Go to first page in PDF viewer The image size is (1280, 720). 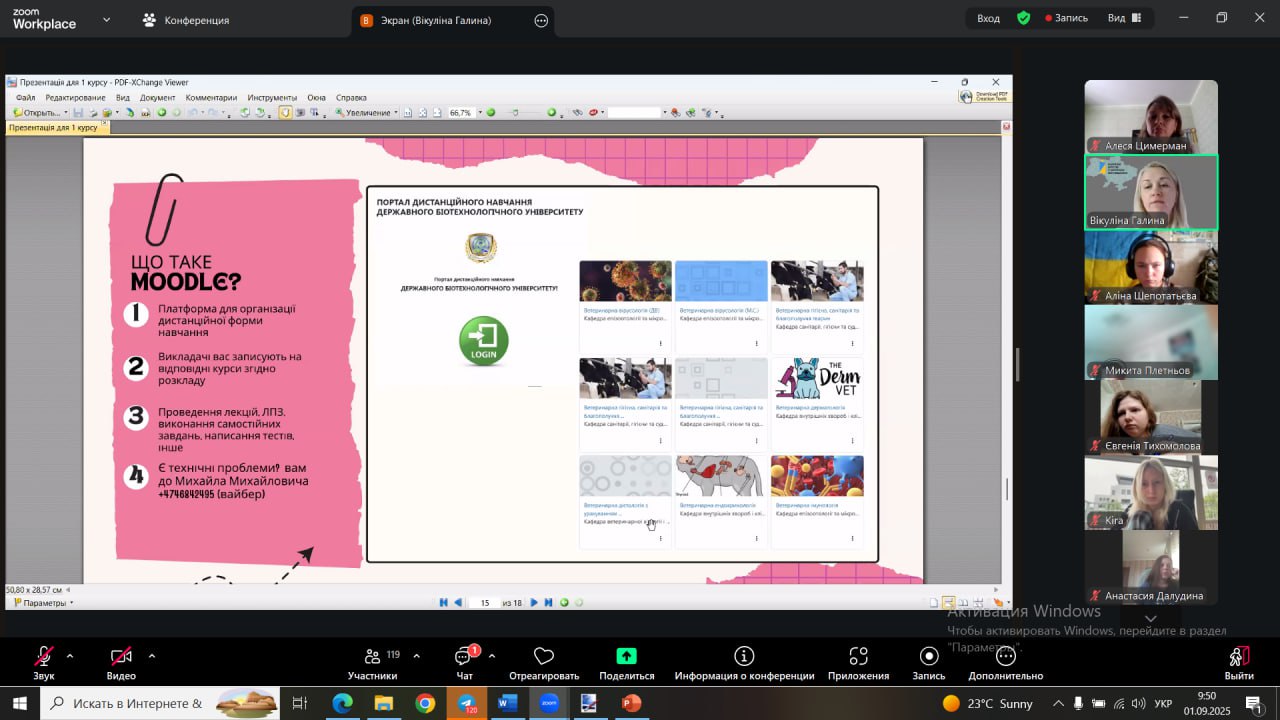(x=444, y=602)
